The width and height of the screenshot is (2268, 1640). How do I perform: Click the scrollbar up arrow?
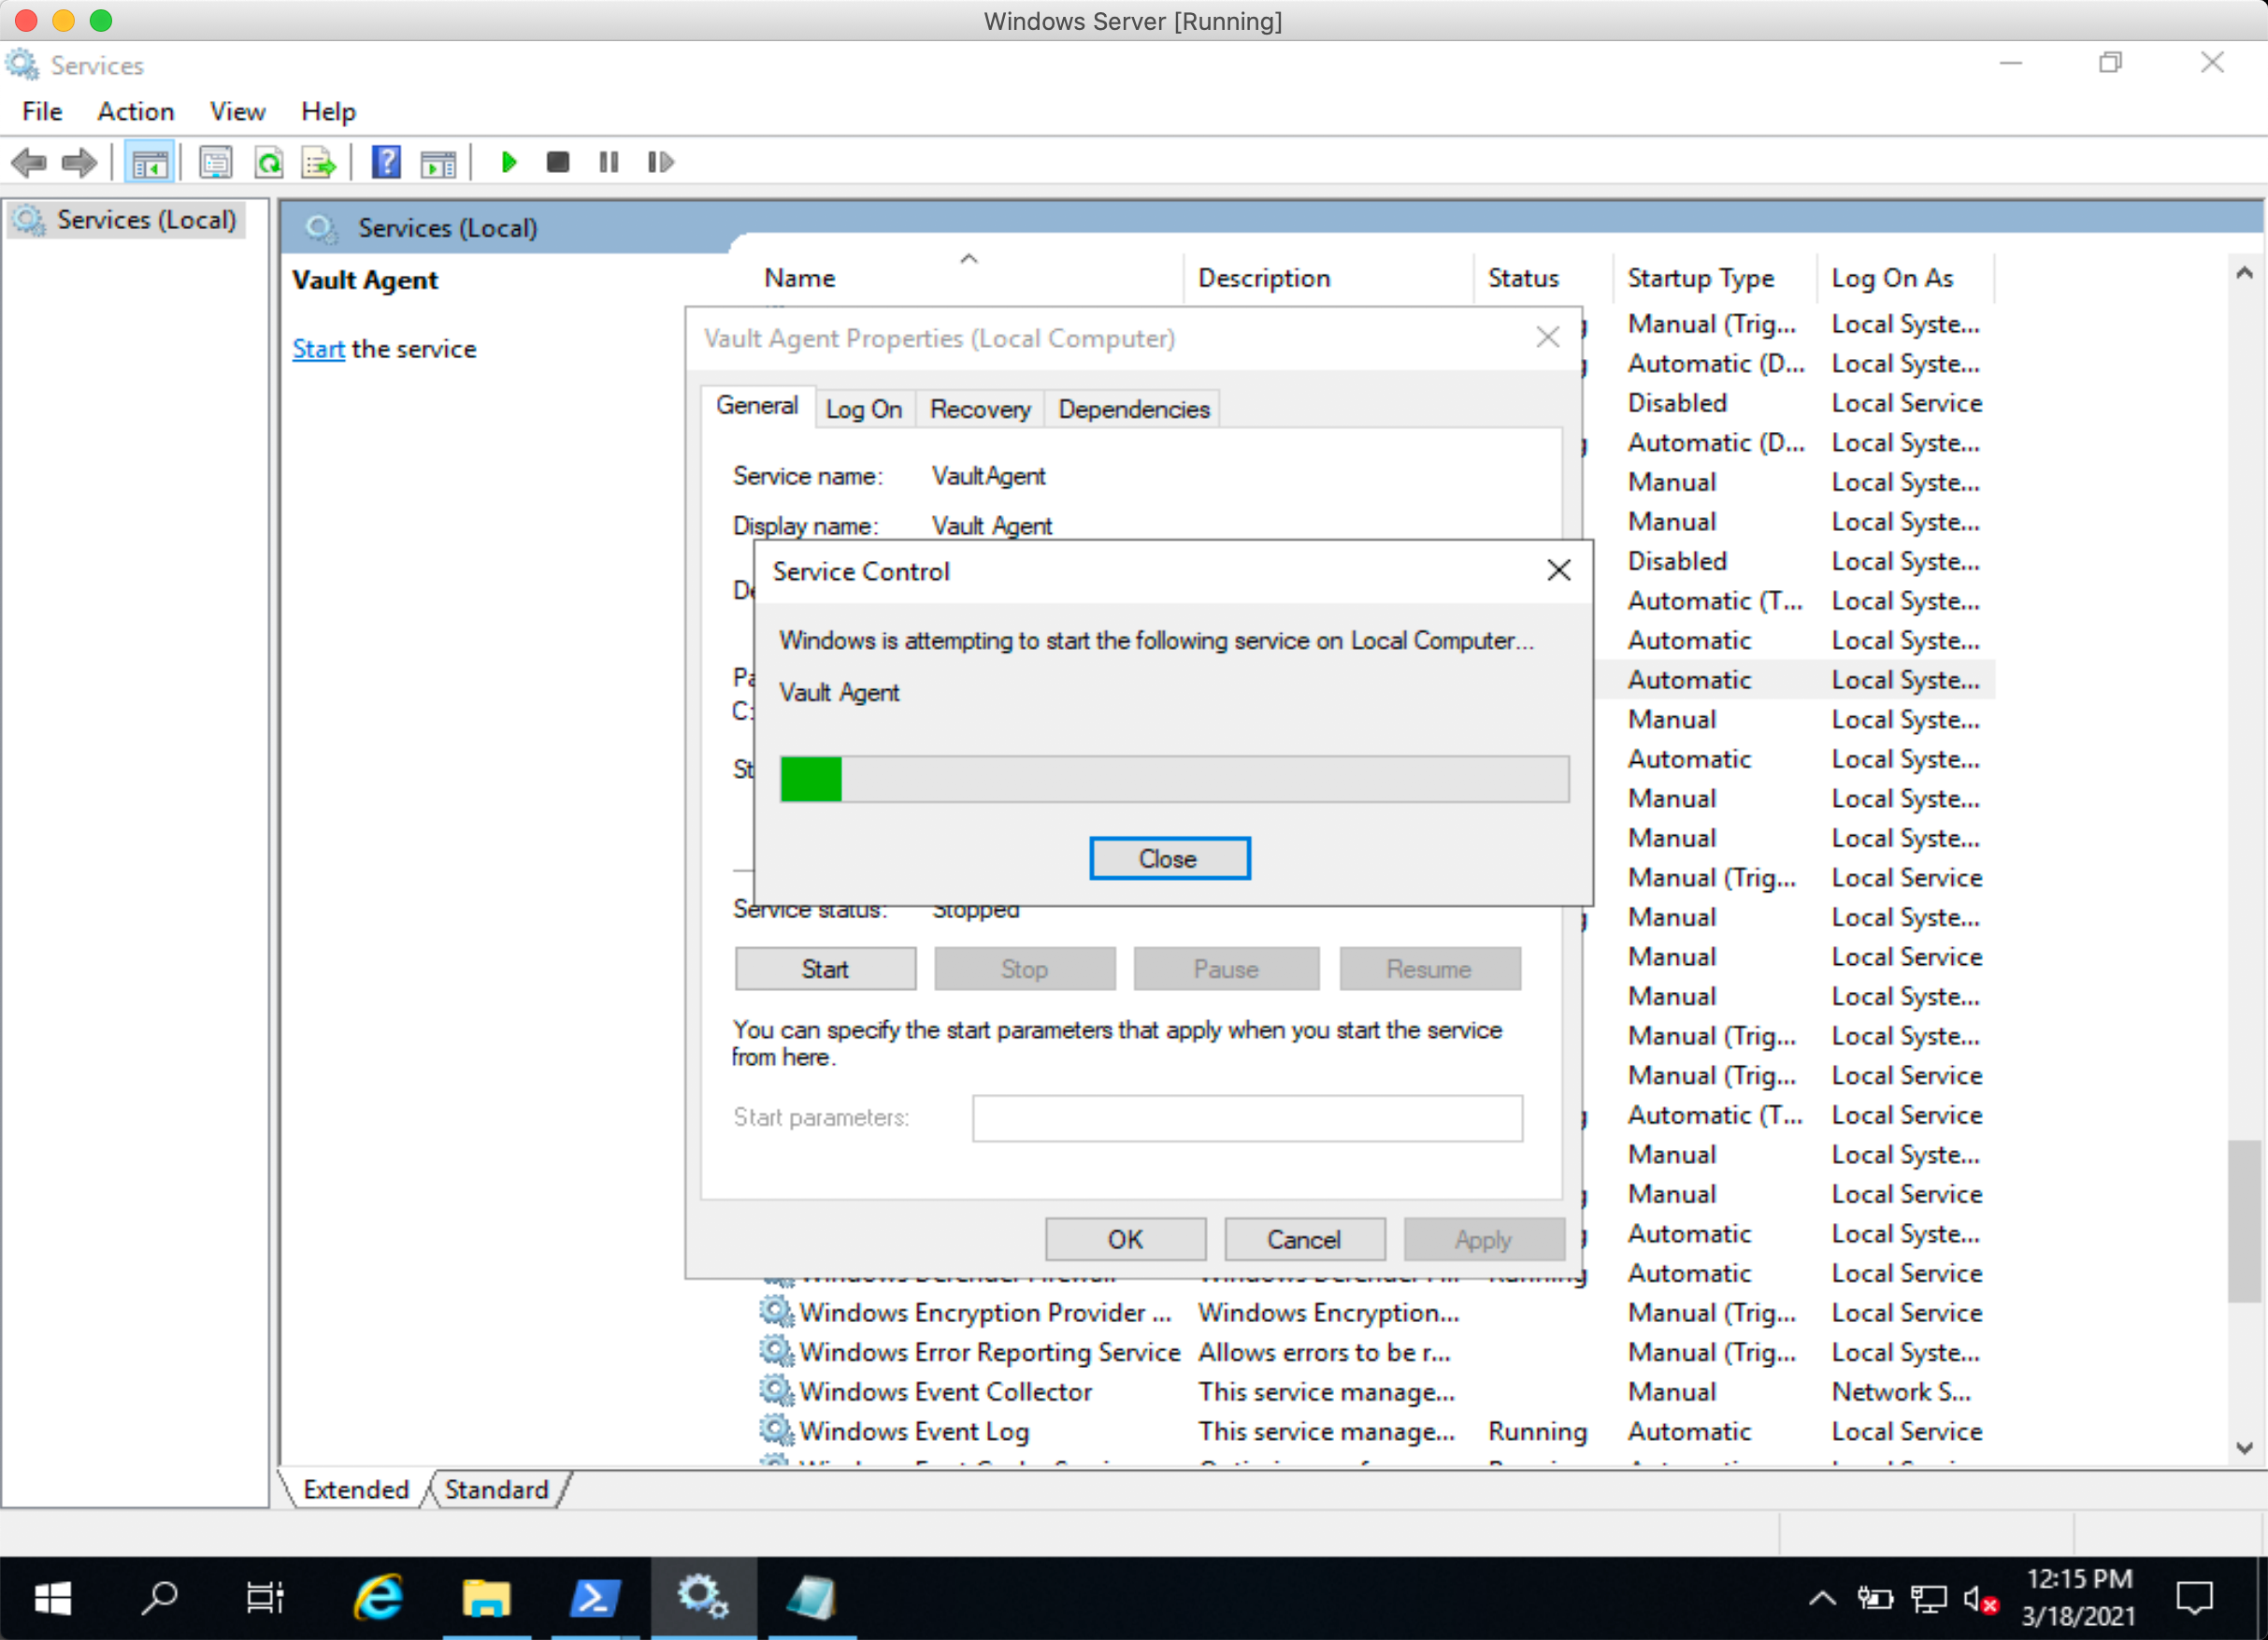(x=2244, y=272)
